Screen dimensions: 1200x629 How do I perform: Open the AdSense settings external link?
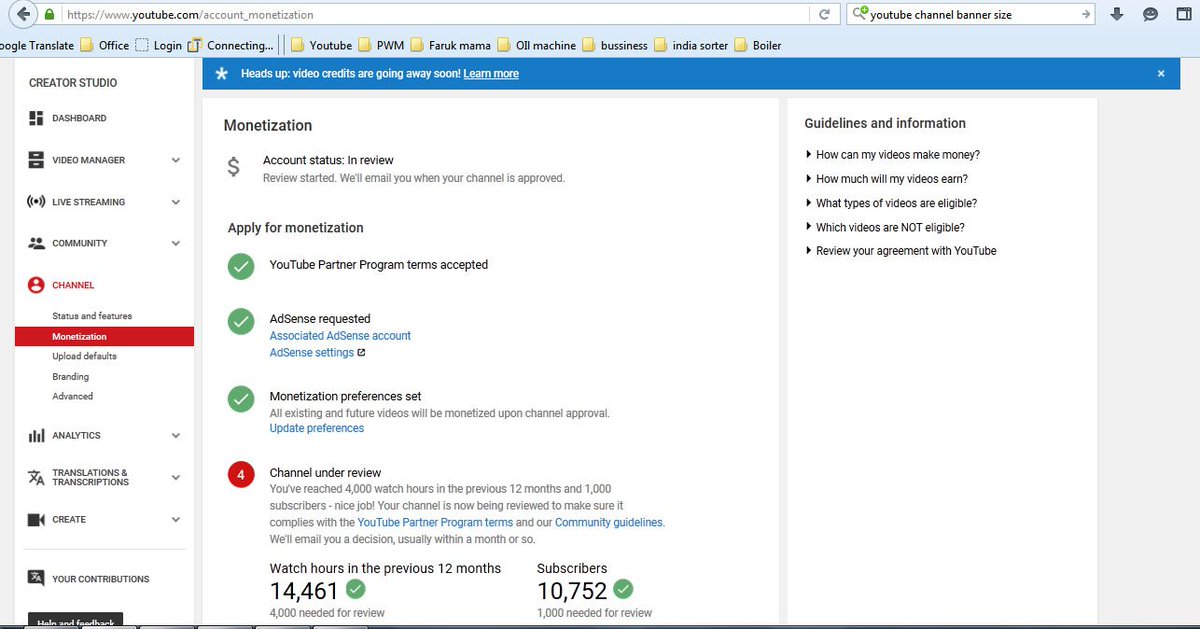(317, 353)
